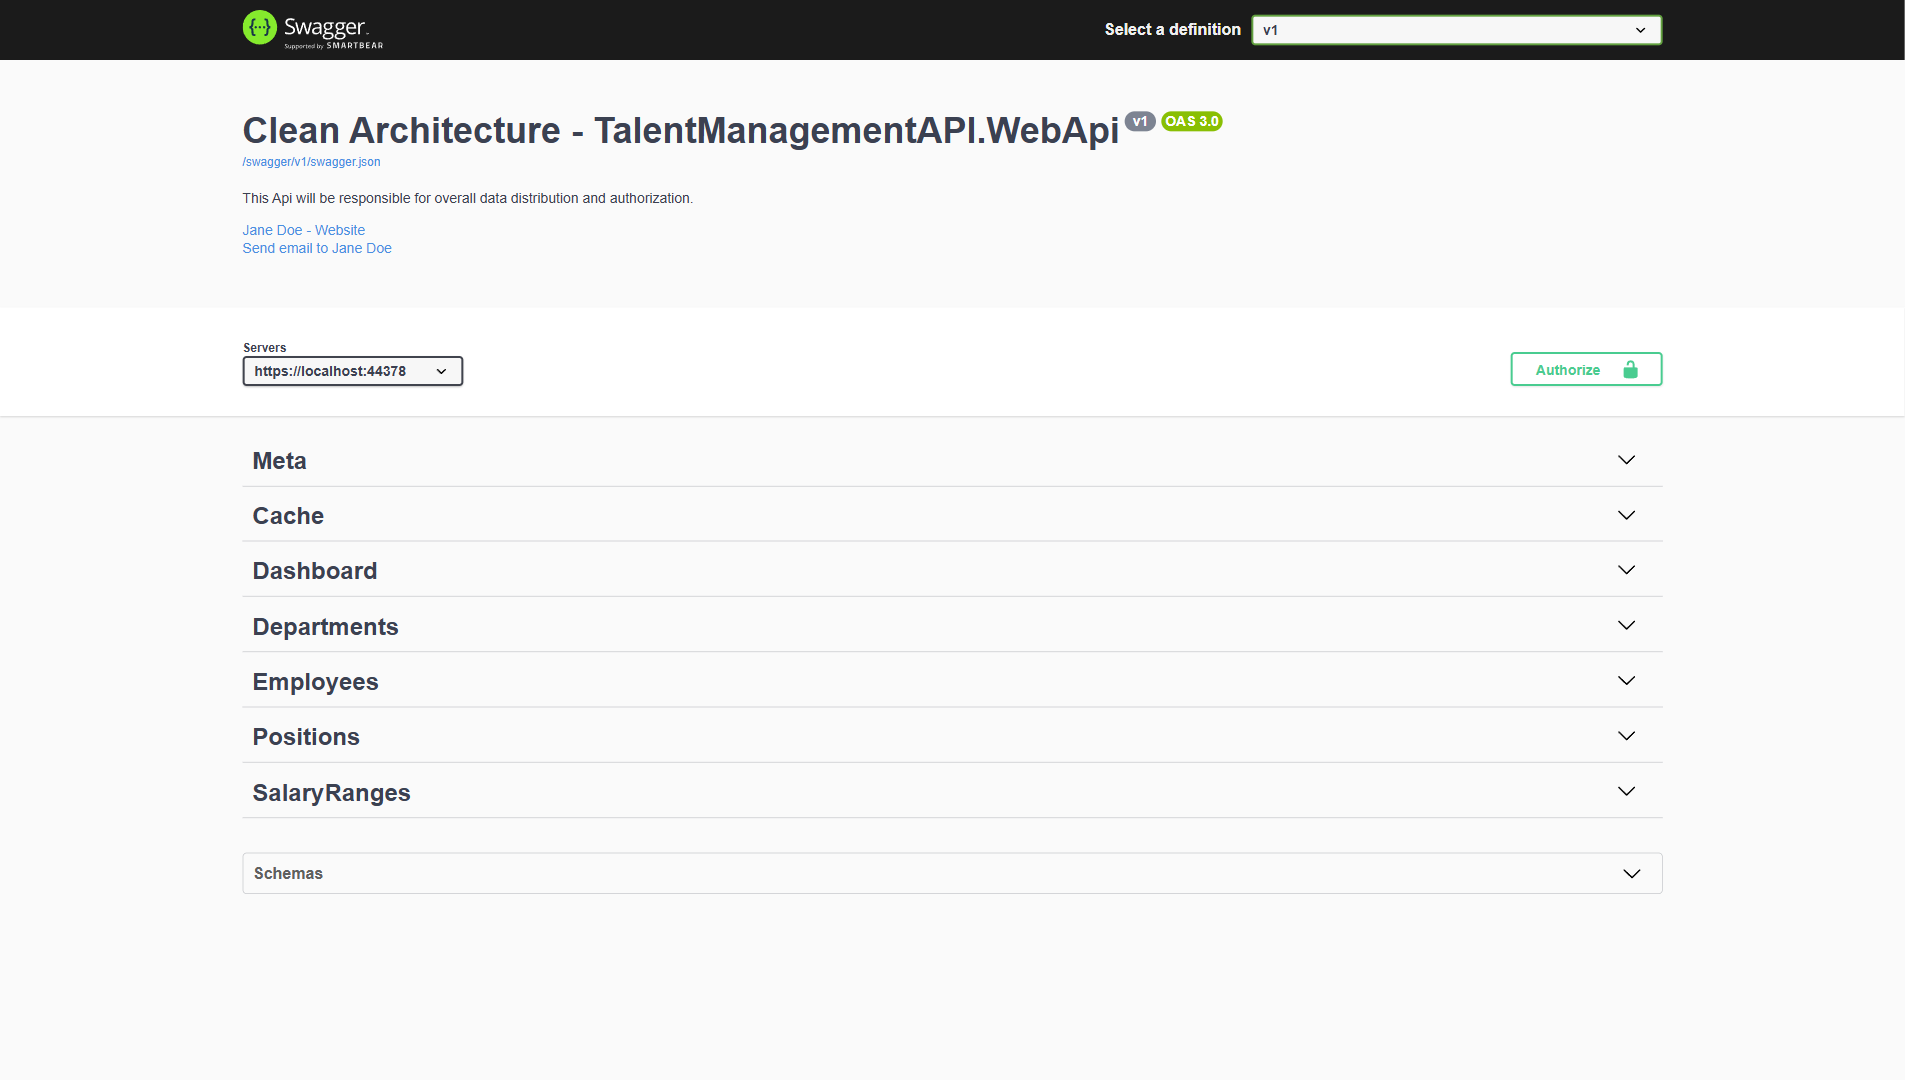The image size is (1905, 1080).
Task: Open the Select a definition dropdown
Action: tap(1455, 30)
